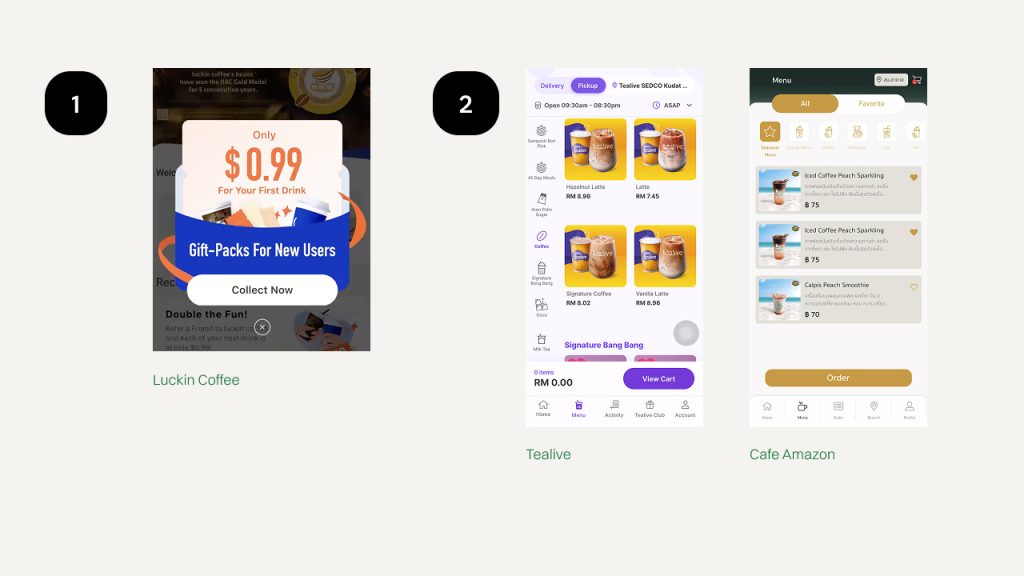Open the Milk Tea sidebar category
Screen dimensions: 1024x576
[541, 342]
